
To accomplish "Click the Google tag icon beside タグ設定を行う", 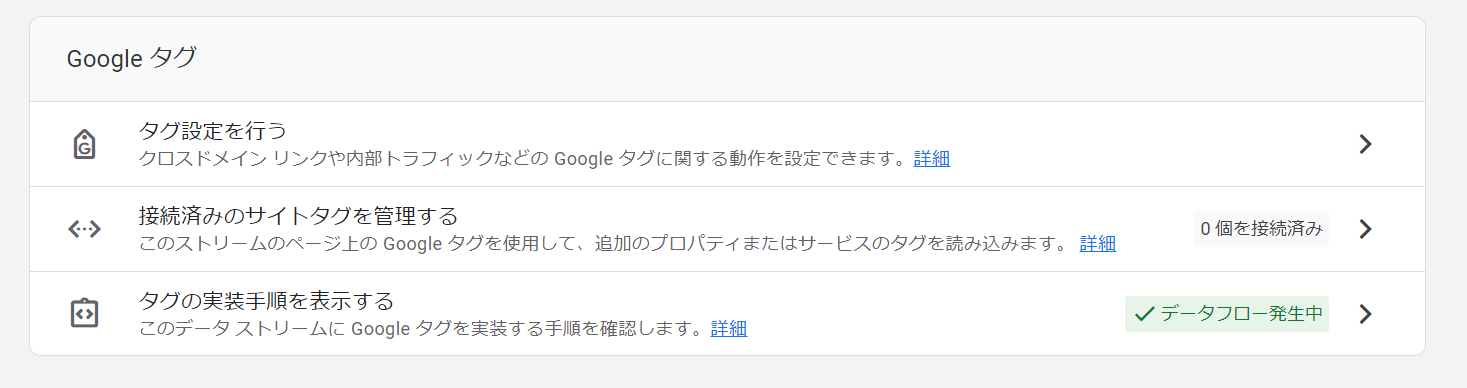I will (x=84, y=144).
